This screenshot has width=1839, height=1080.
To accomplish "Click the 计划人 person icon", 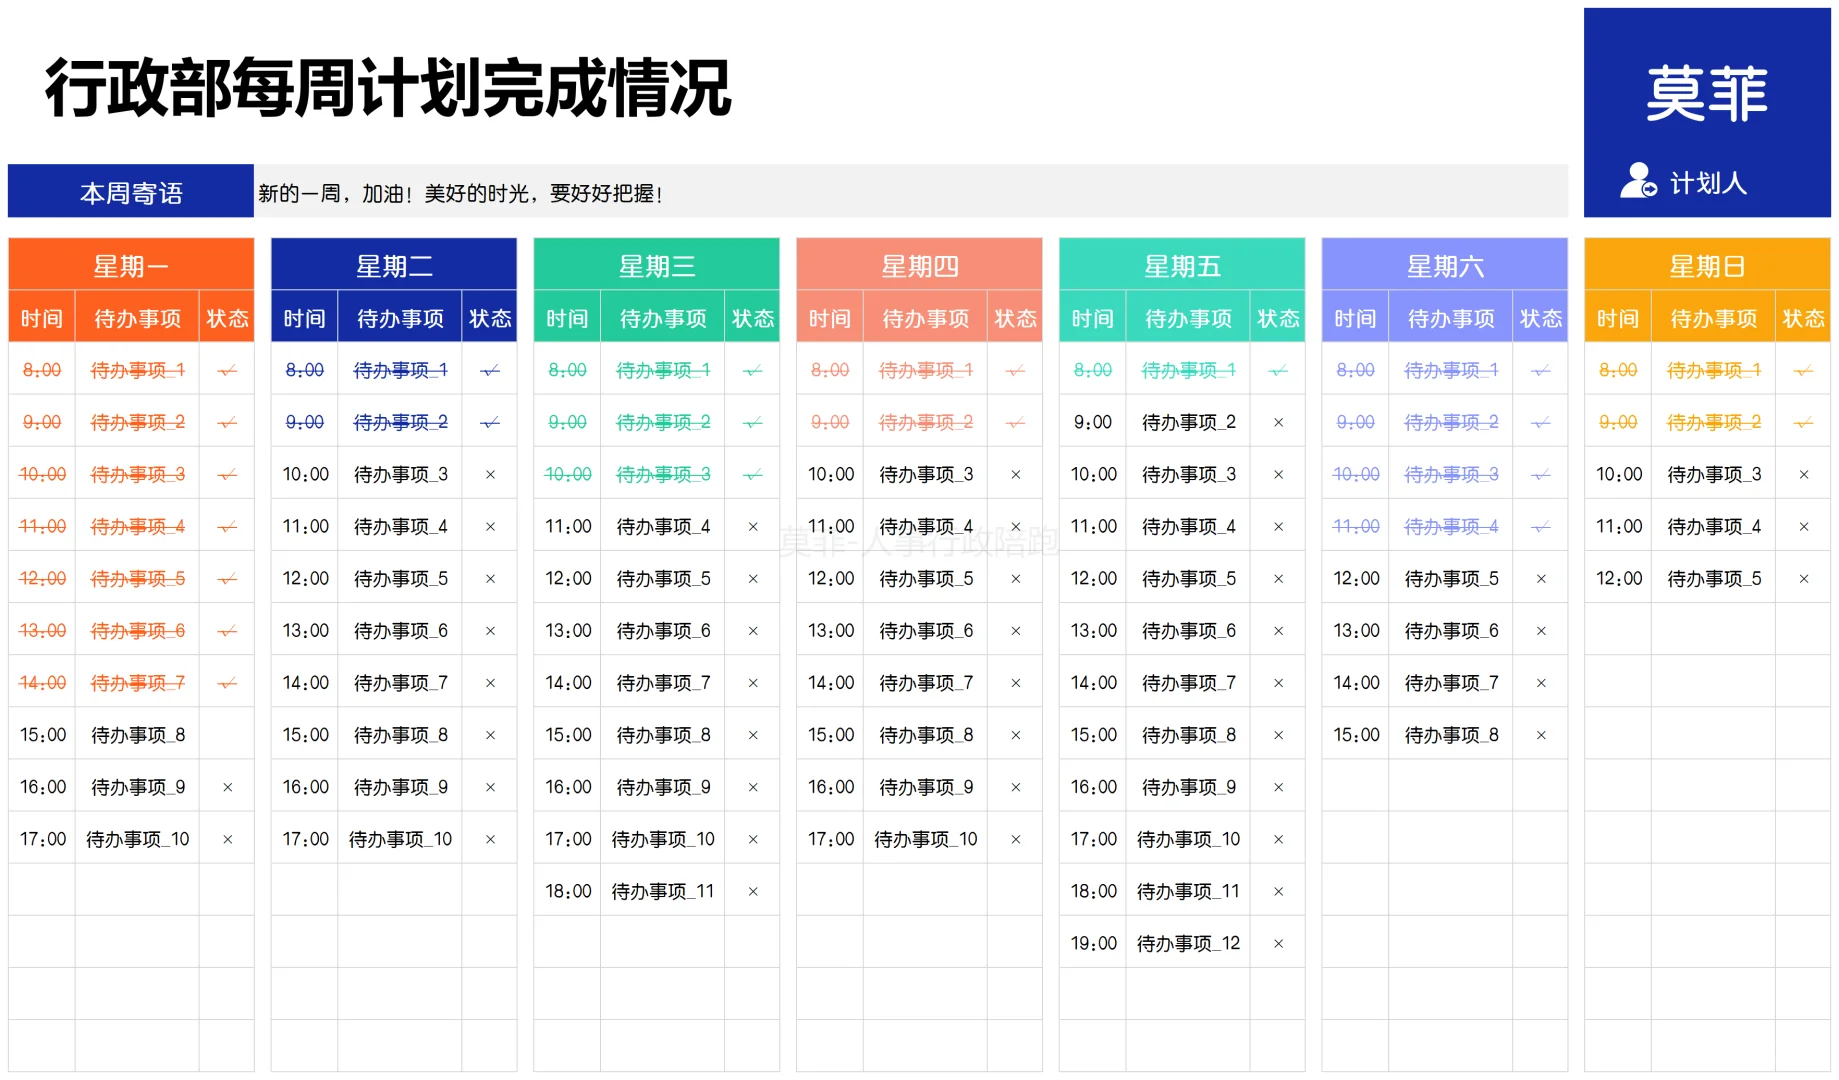I will 1637,182.
